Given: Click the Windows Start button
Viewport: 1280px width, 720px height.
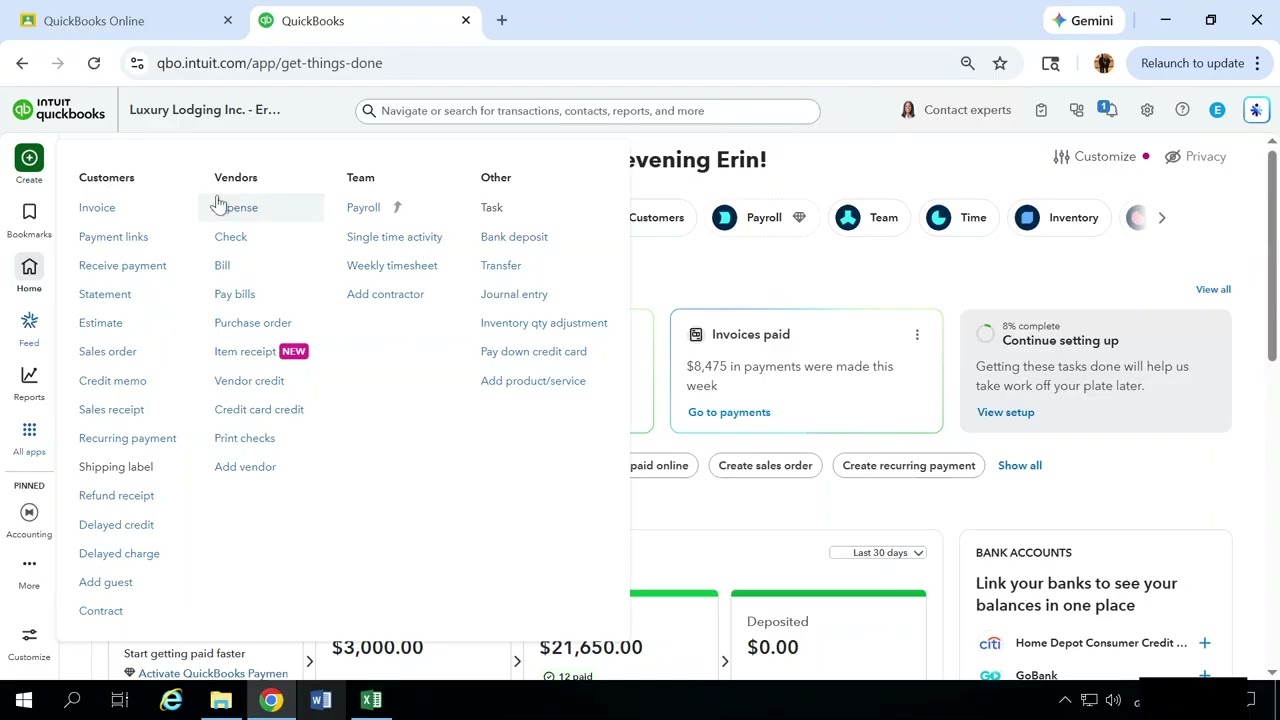Looking at the screenshot, I should click(x=23, y=700).
